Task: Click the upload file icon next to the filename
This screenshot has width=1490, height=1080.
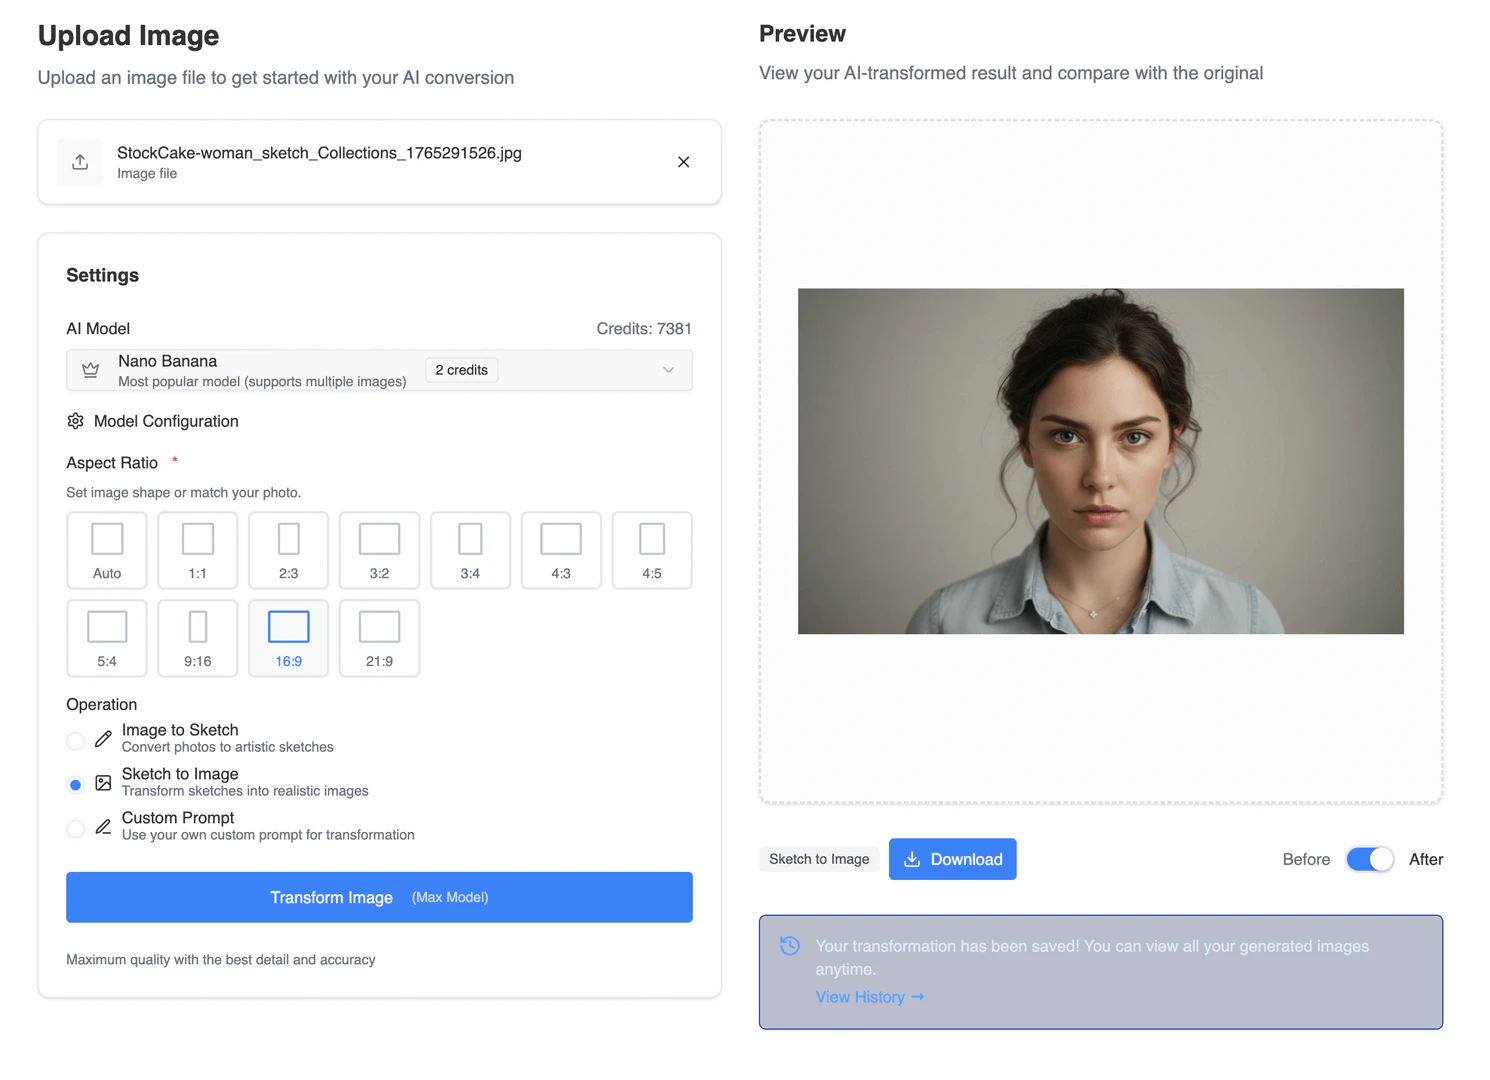Action: pyautogui.click(x=80, y=161)
